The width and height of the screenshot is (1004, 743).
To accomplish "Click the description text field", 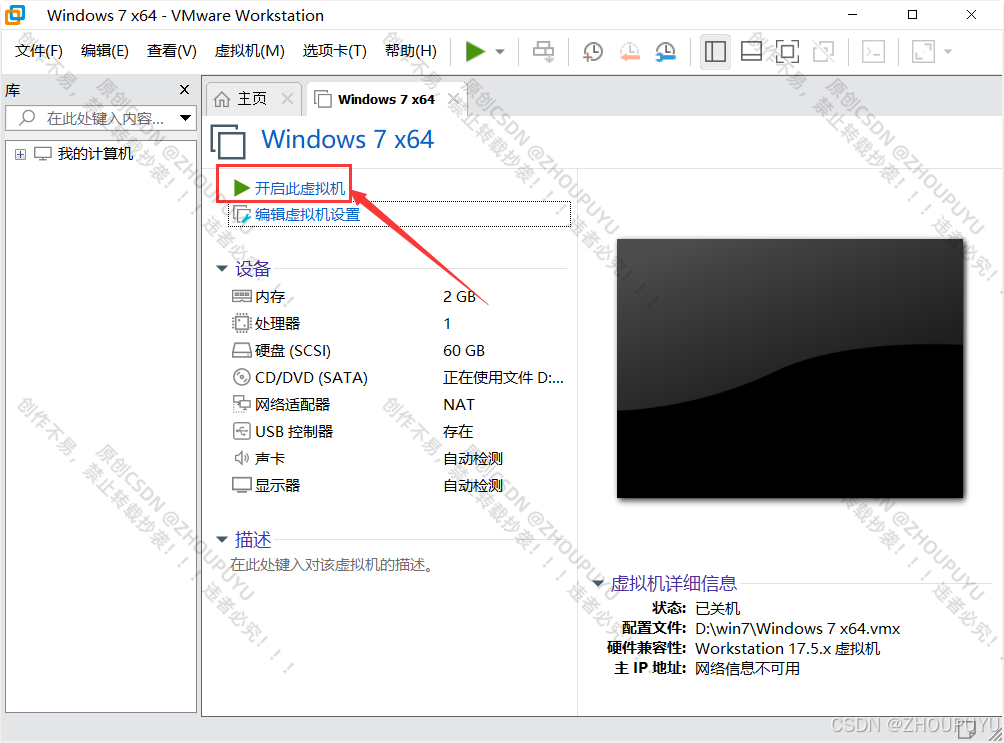I will pyautogui.click(x=332, y=564).
